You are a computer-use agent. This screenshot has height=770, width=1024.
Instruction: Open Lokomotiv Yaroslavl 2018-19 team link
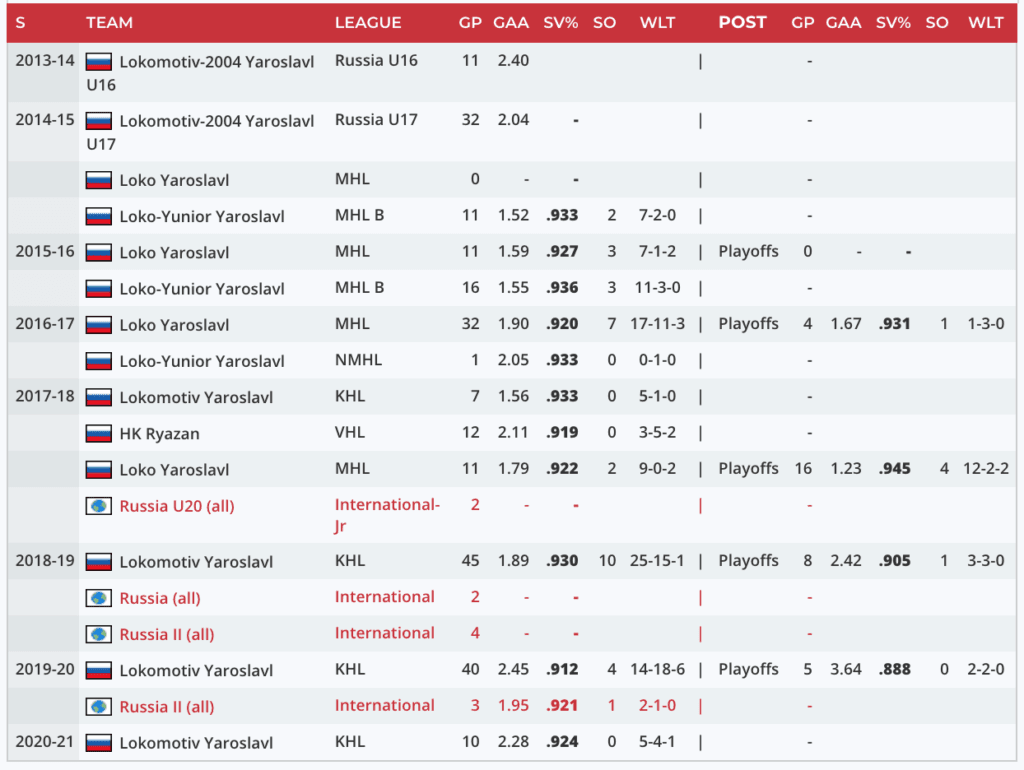[x=196, y=562]
